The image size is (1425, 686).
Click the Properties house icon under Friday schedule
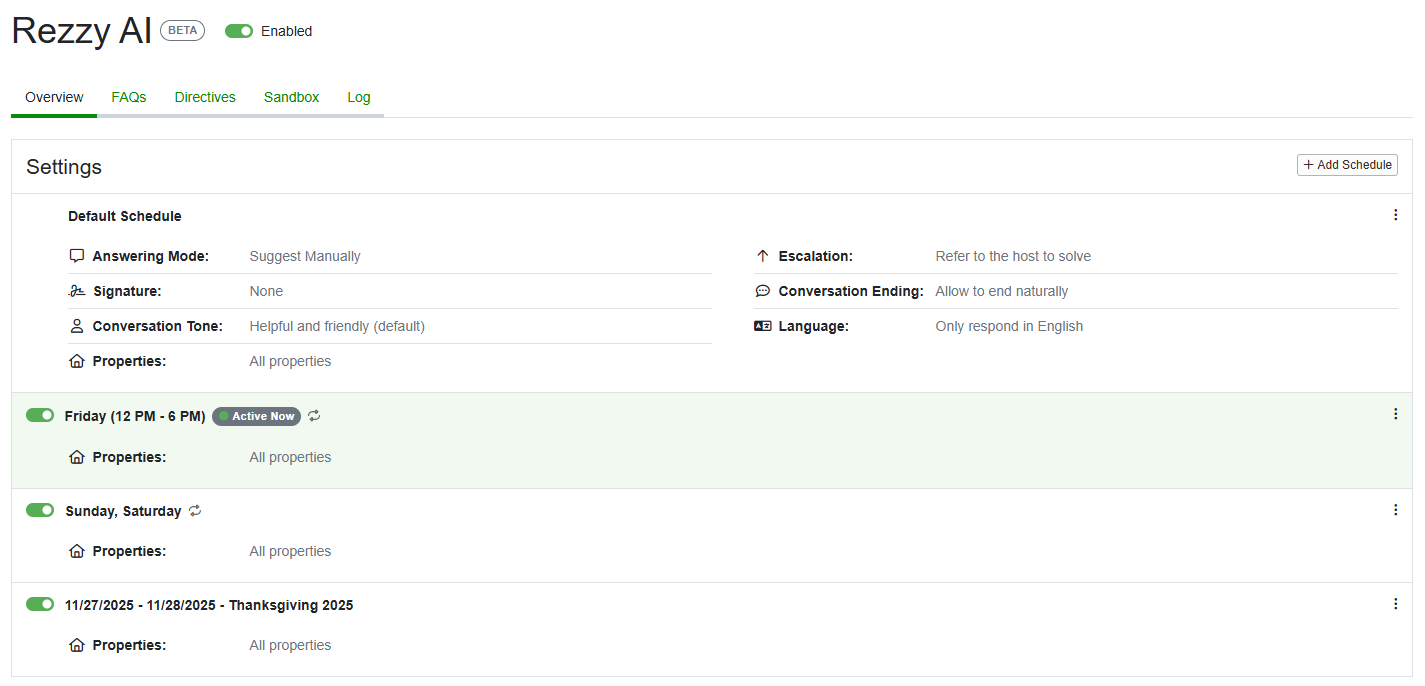pyautogui.click(x=77, y=456)
